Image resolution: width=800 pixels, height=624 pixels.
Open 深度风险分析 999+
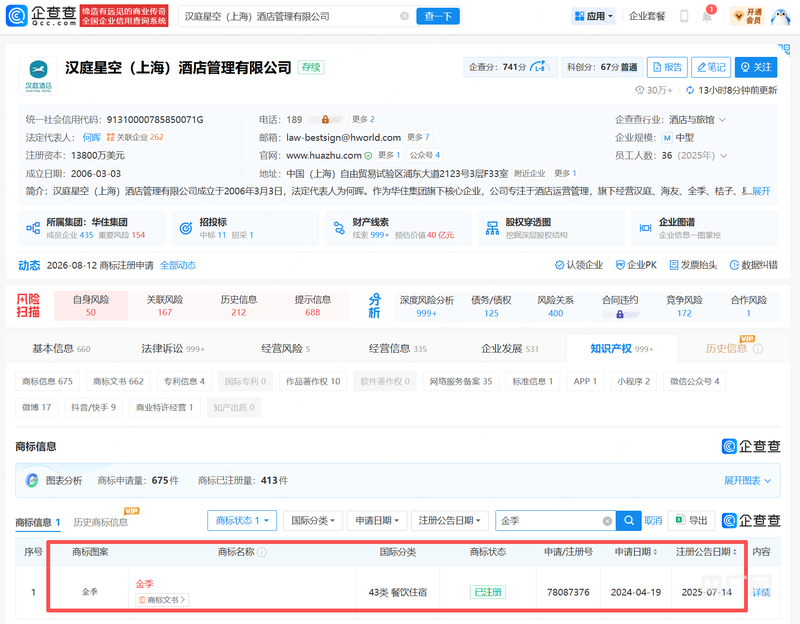427,306
